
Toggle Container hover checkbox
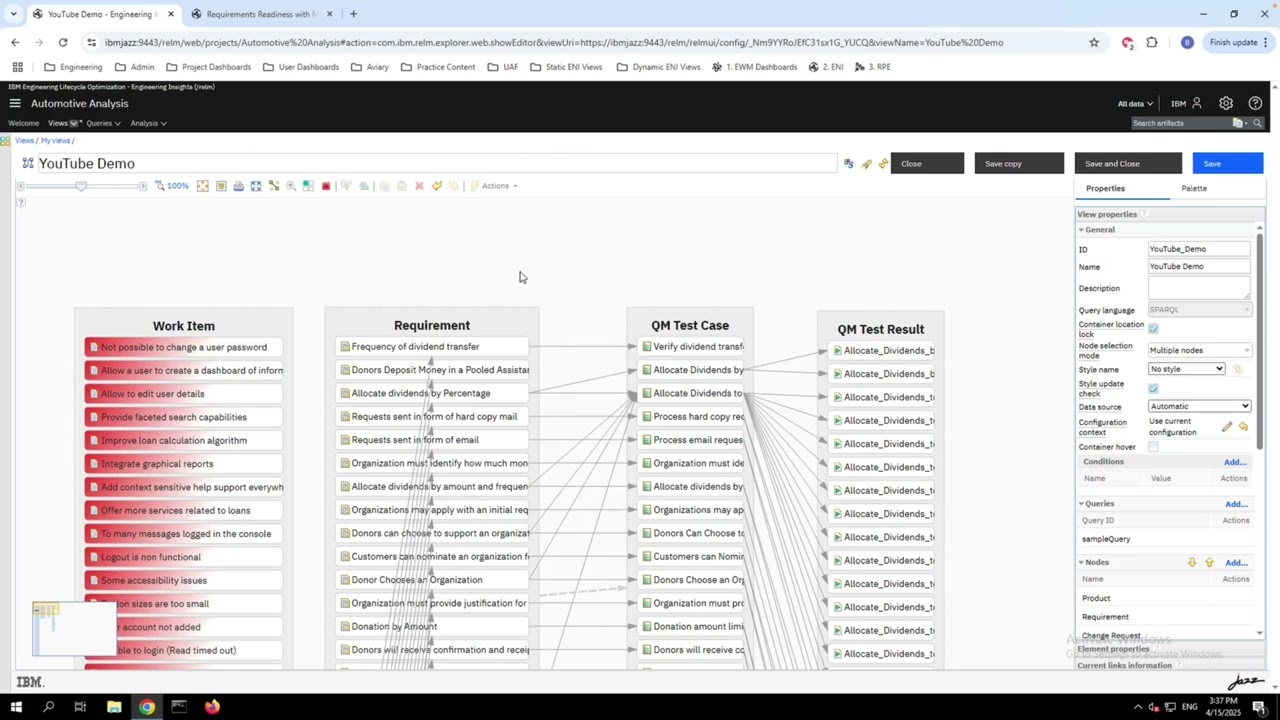(x=1153, y=447)
